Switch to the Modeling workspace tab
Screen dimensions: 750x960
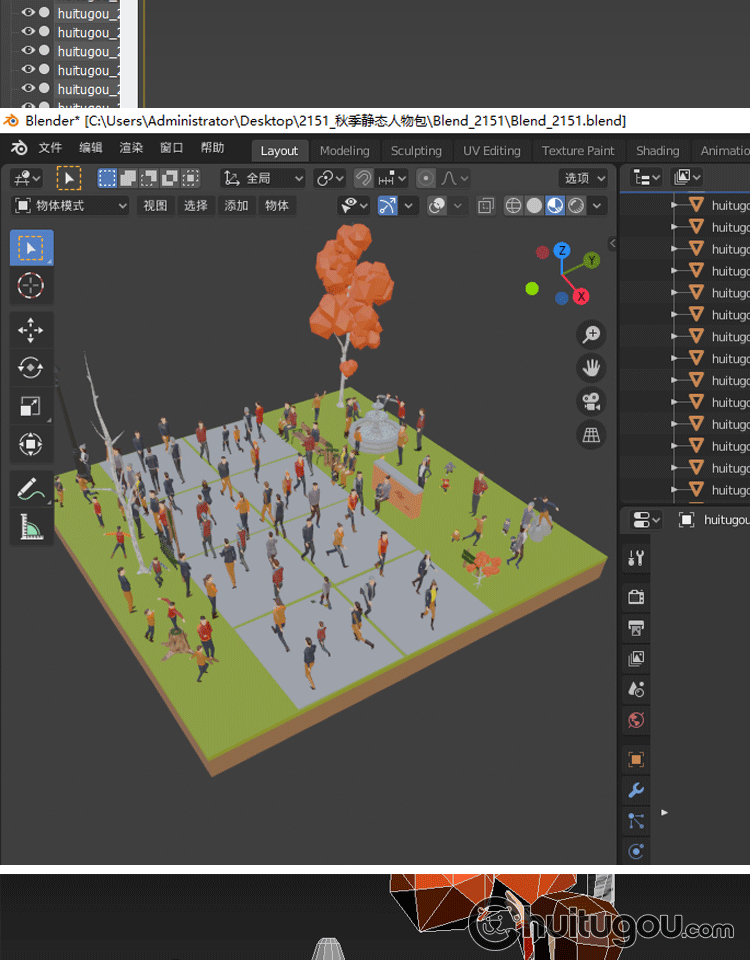[x=344, y=151]
